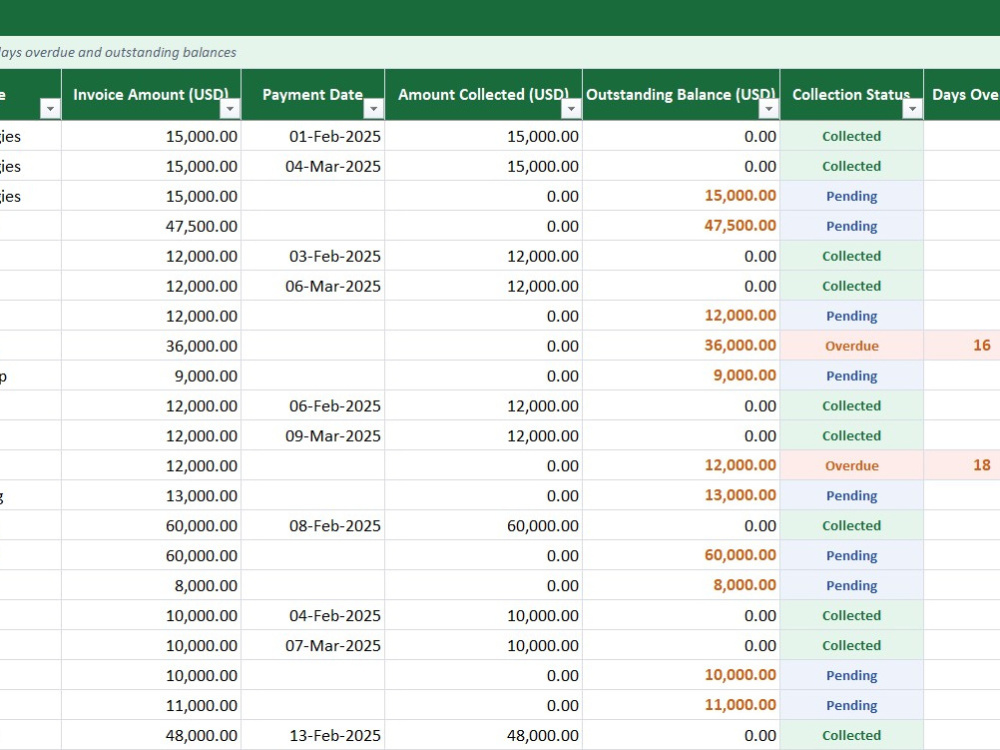
Task: Select payment date cell 07-Mar-2025
Action: pos(313,646)
